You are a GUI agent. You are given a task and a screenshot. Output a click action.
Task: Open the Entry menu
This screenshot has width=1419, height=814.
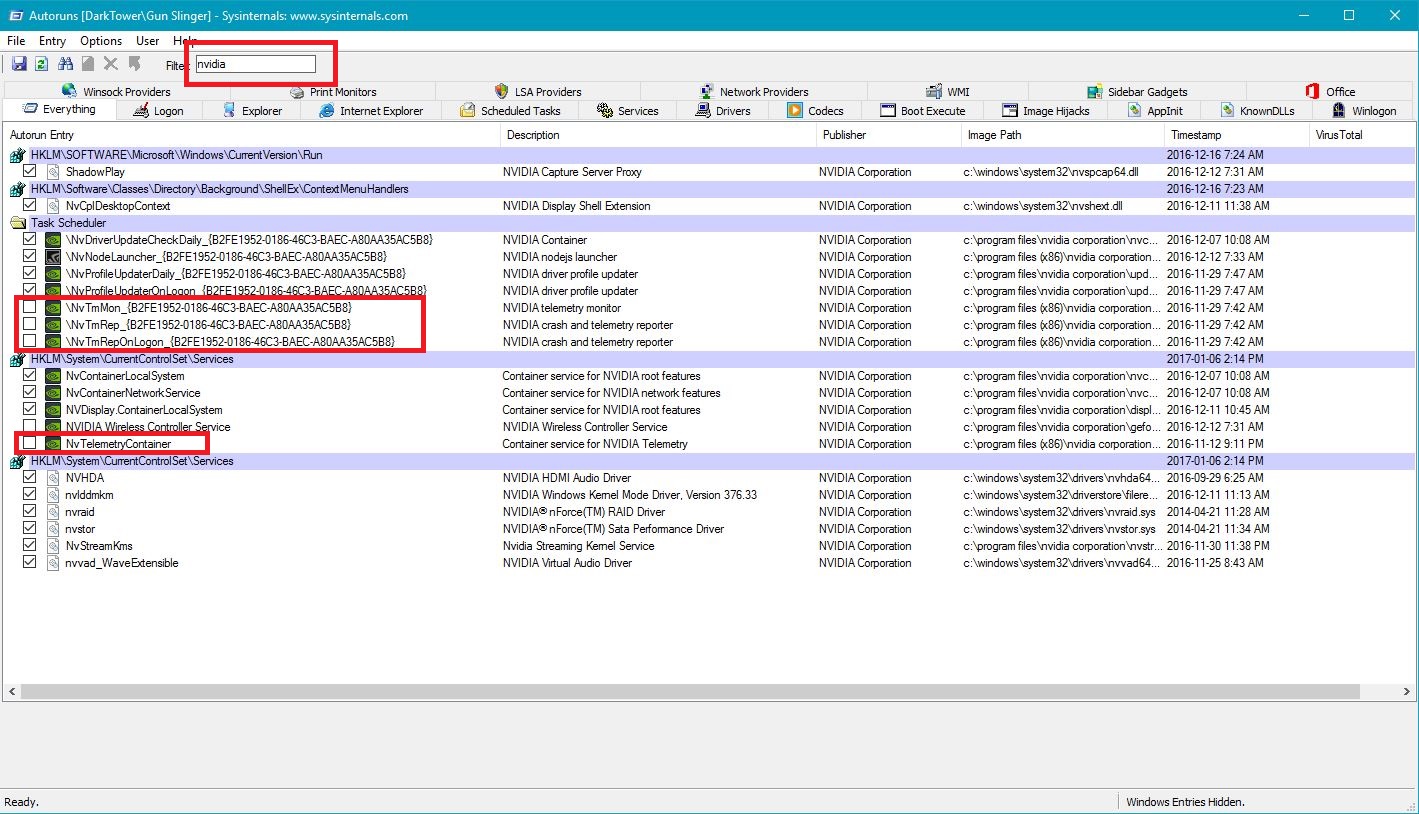coord(52,41)
